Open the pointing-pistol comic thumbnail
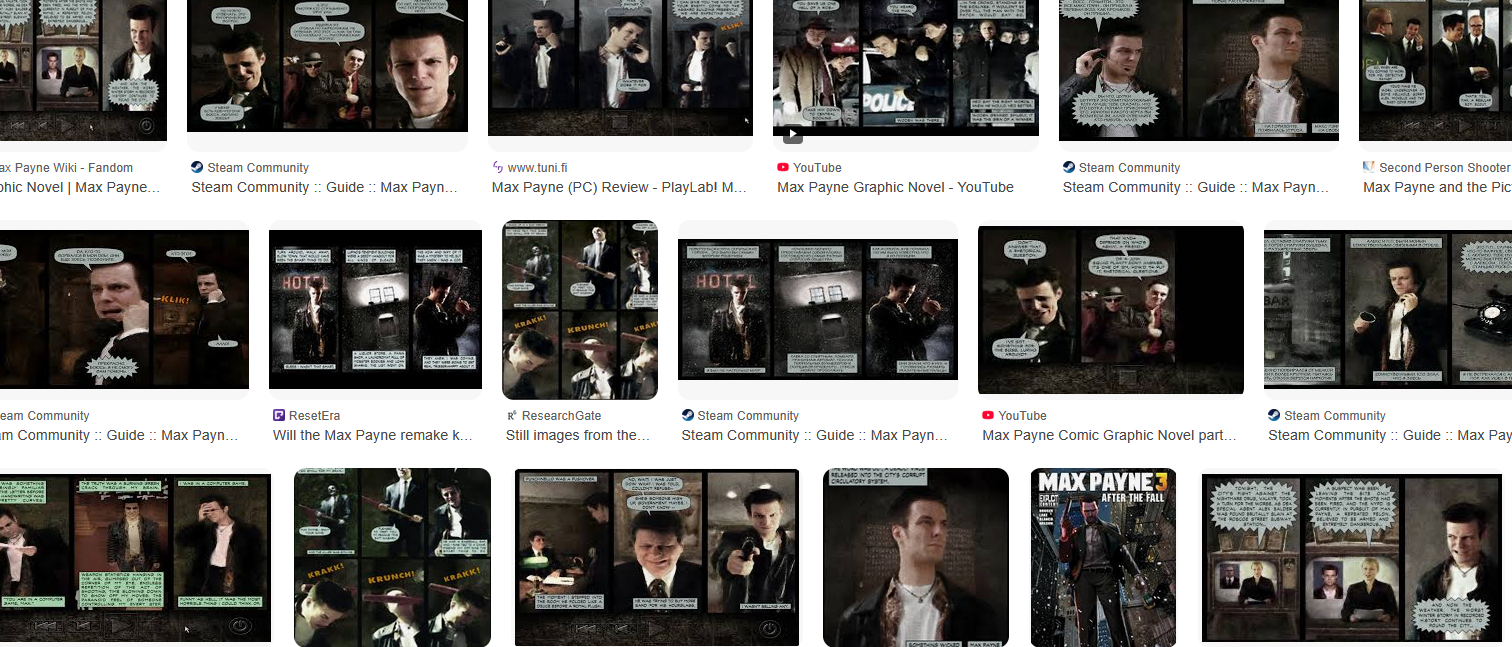 click(657, 557)
